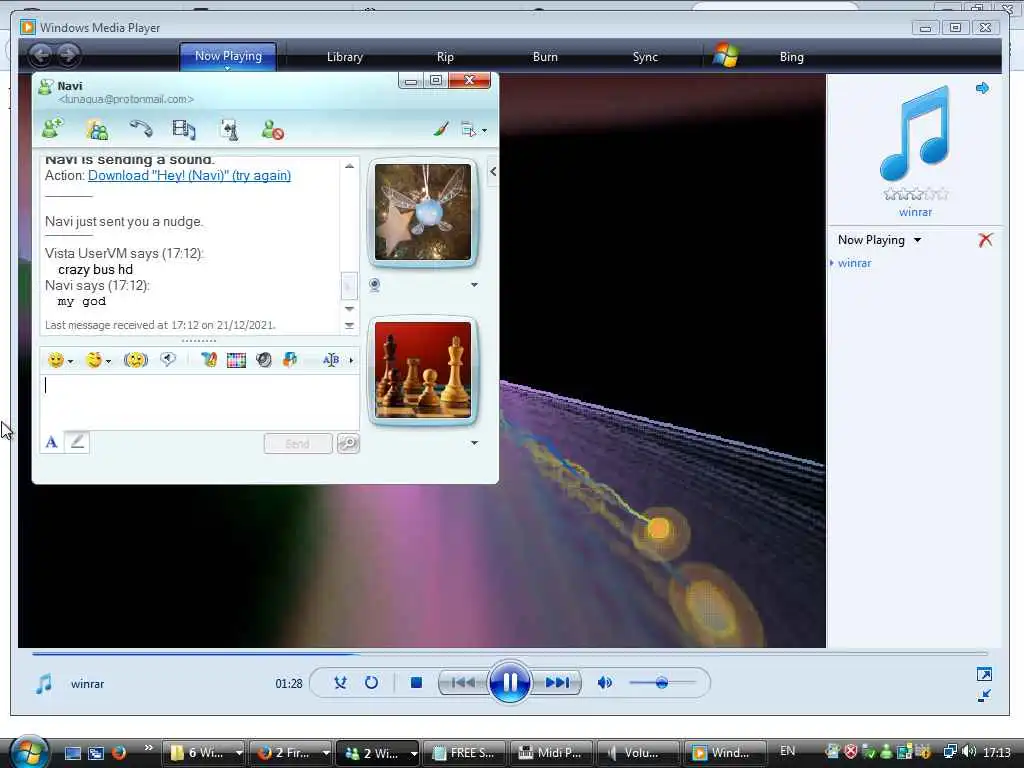Open the custom color pack grid icon
The image size is (1024, 768).
click(x=236, y=360)
